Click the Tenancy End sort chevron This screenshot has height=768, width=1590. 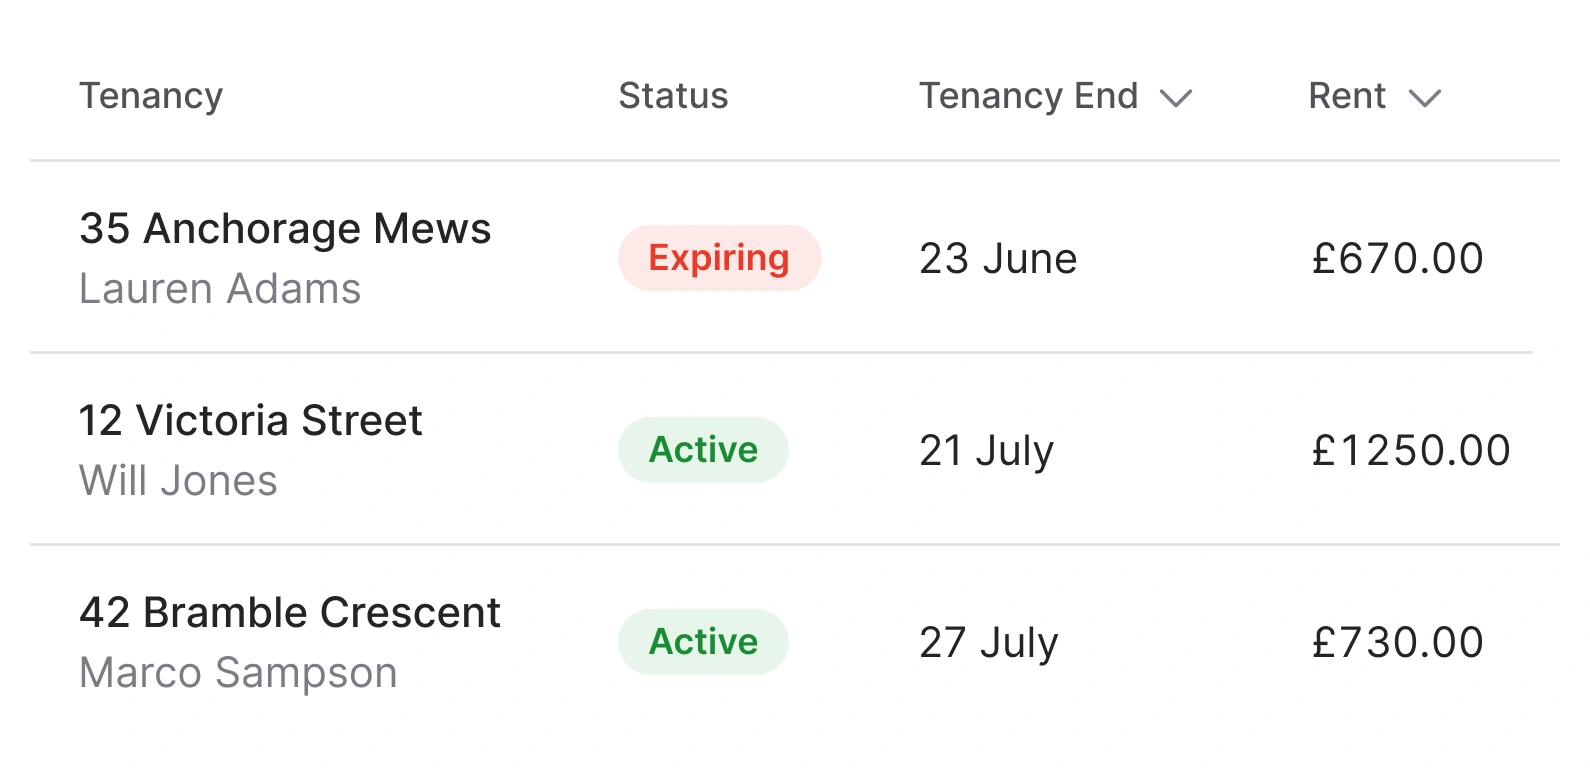tap(1176, 98)
